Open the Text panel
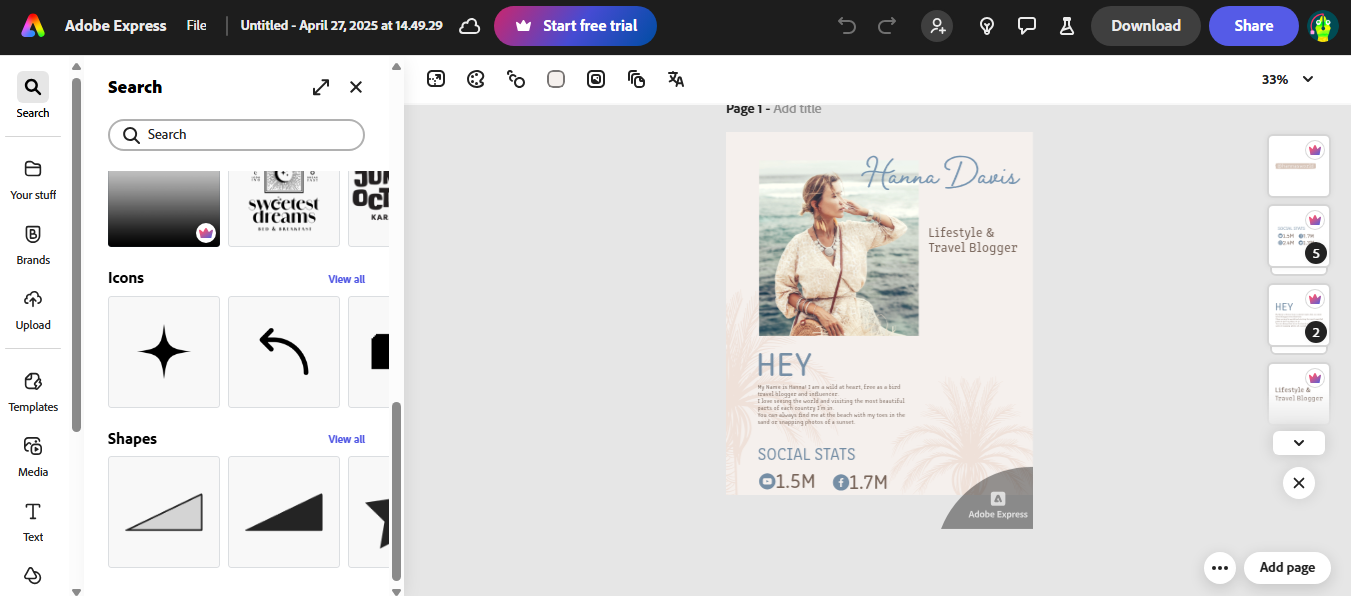 [33, 521]
